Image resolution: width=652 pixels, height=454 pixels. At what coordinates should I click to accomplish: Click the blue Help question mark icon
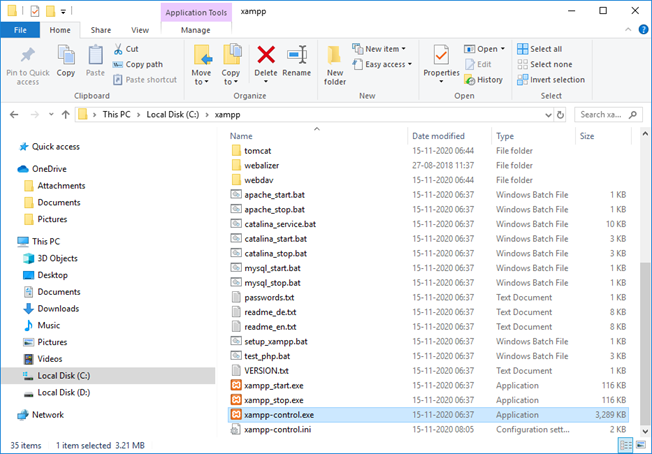(643, 30)
